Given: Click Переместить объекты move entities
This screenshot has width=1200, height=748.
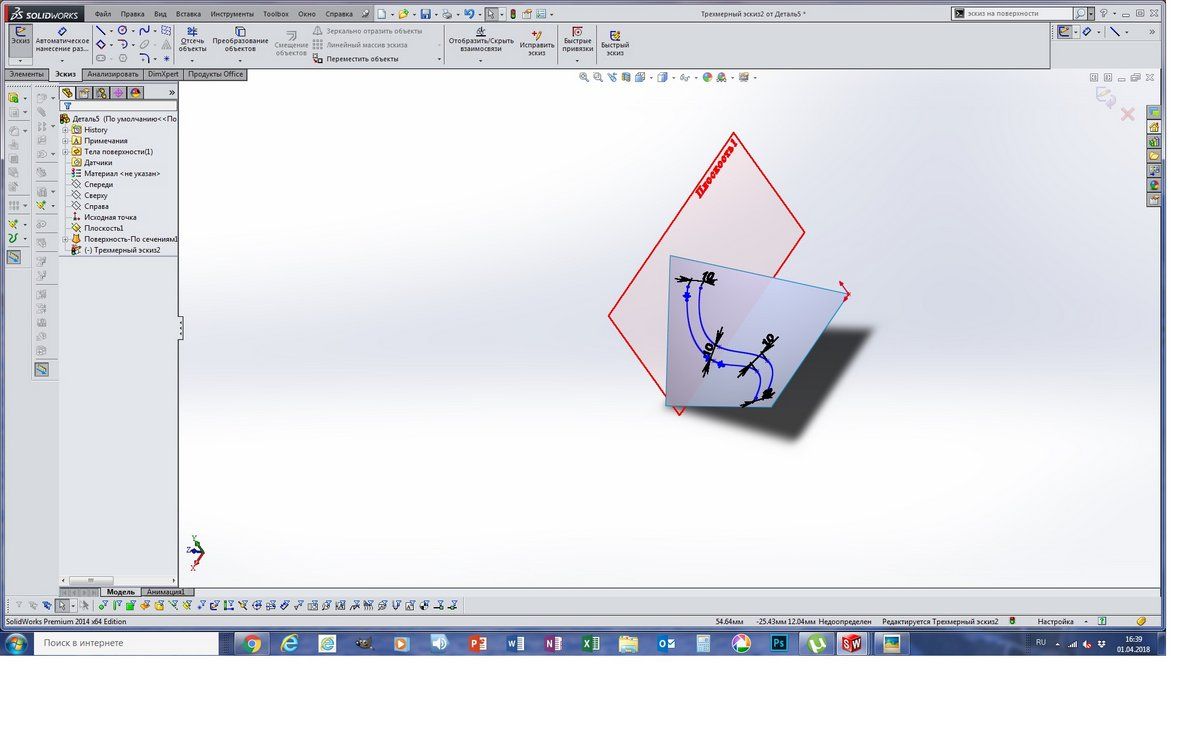Looking at the screenshot, I should [355, 59].
